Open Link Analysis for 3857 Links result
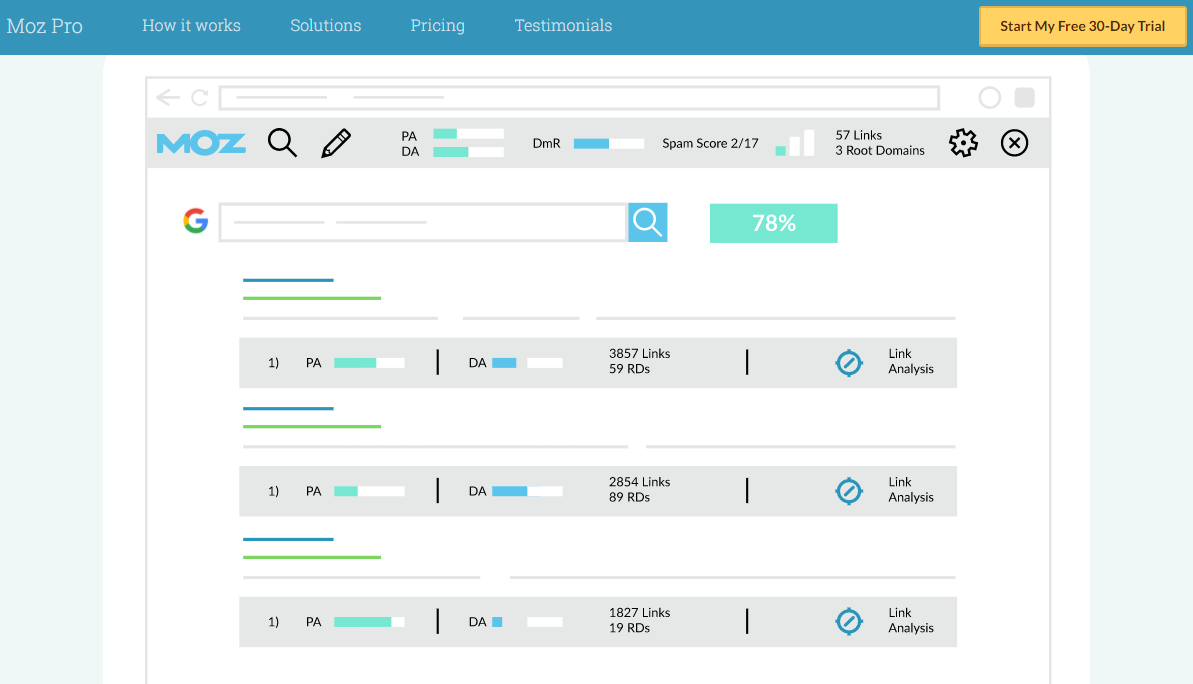Screen dimensions: 1193x684 coord(911,361)
